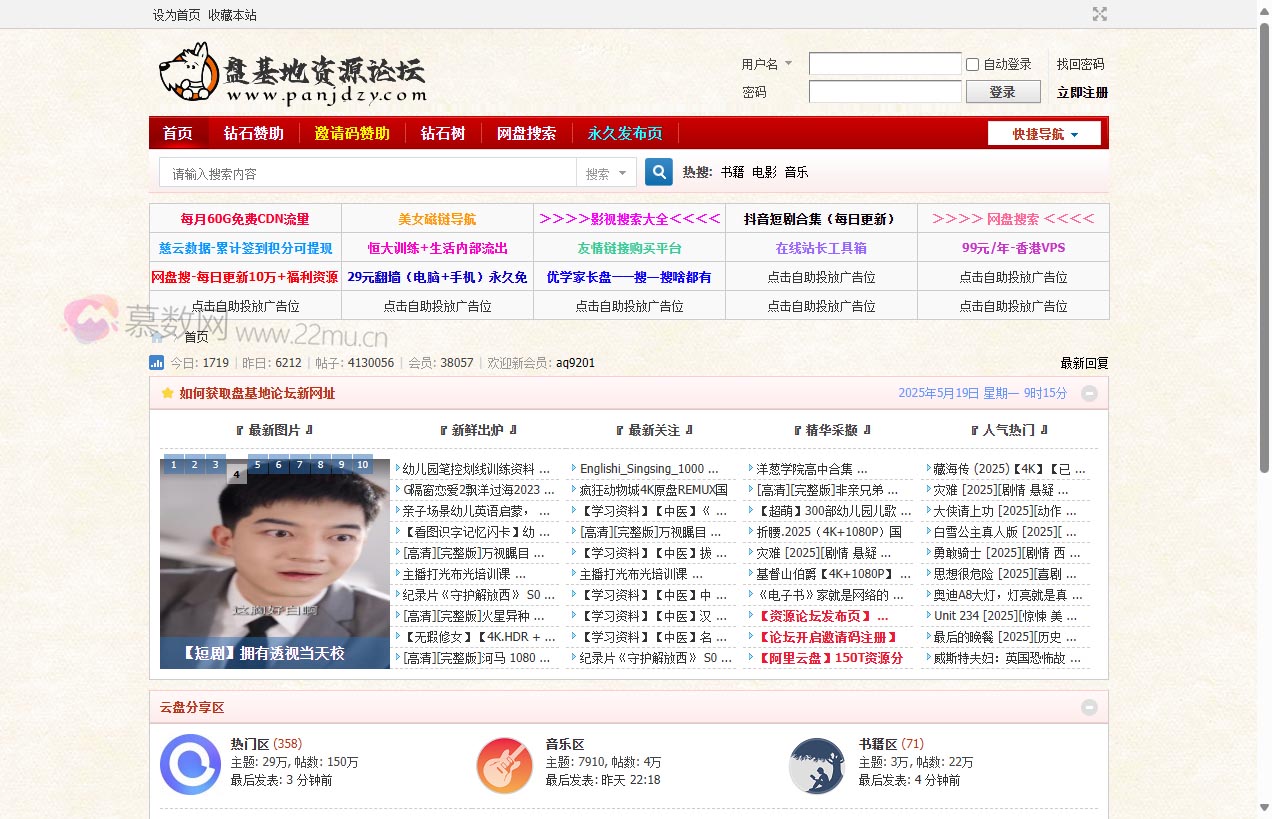
Task: Open the 用户名 dropdown arrow
Action: 789,64
